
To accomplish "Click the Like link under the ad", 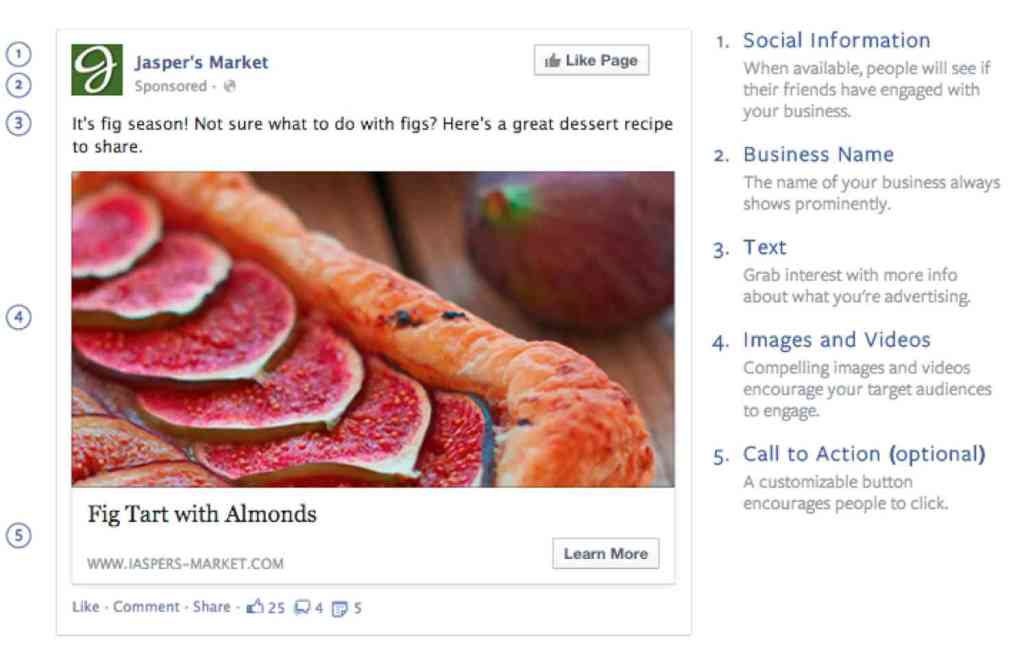I will coord(86,607).
